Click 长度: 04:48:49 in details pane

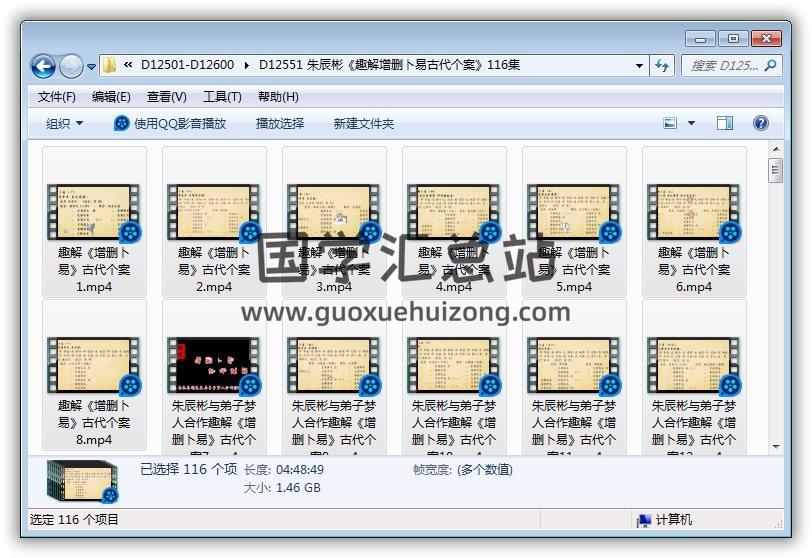[x=284, y=470]
